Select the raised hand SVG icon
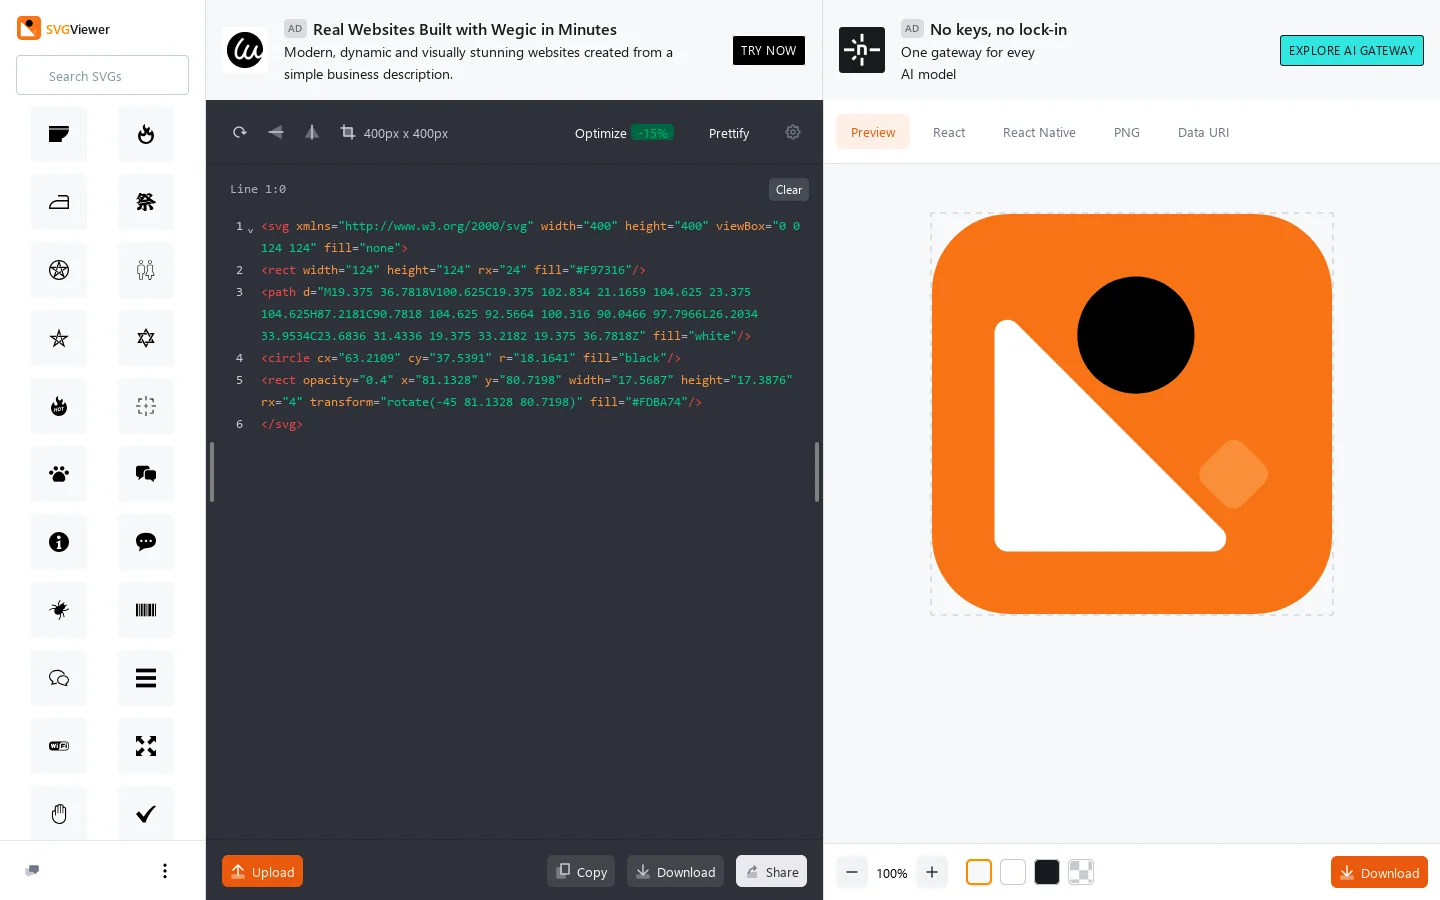Screen dimensions: 1440x900 [59, 814]
